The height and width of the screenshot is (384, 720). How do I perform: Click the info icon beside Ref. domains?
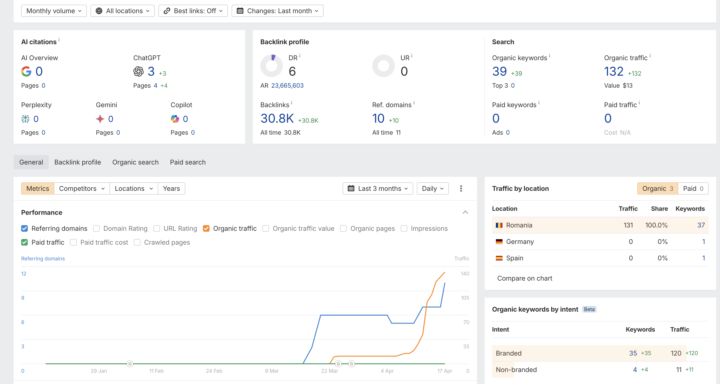tap(414, 103)
